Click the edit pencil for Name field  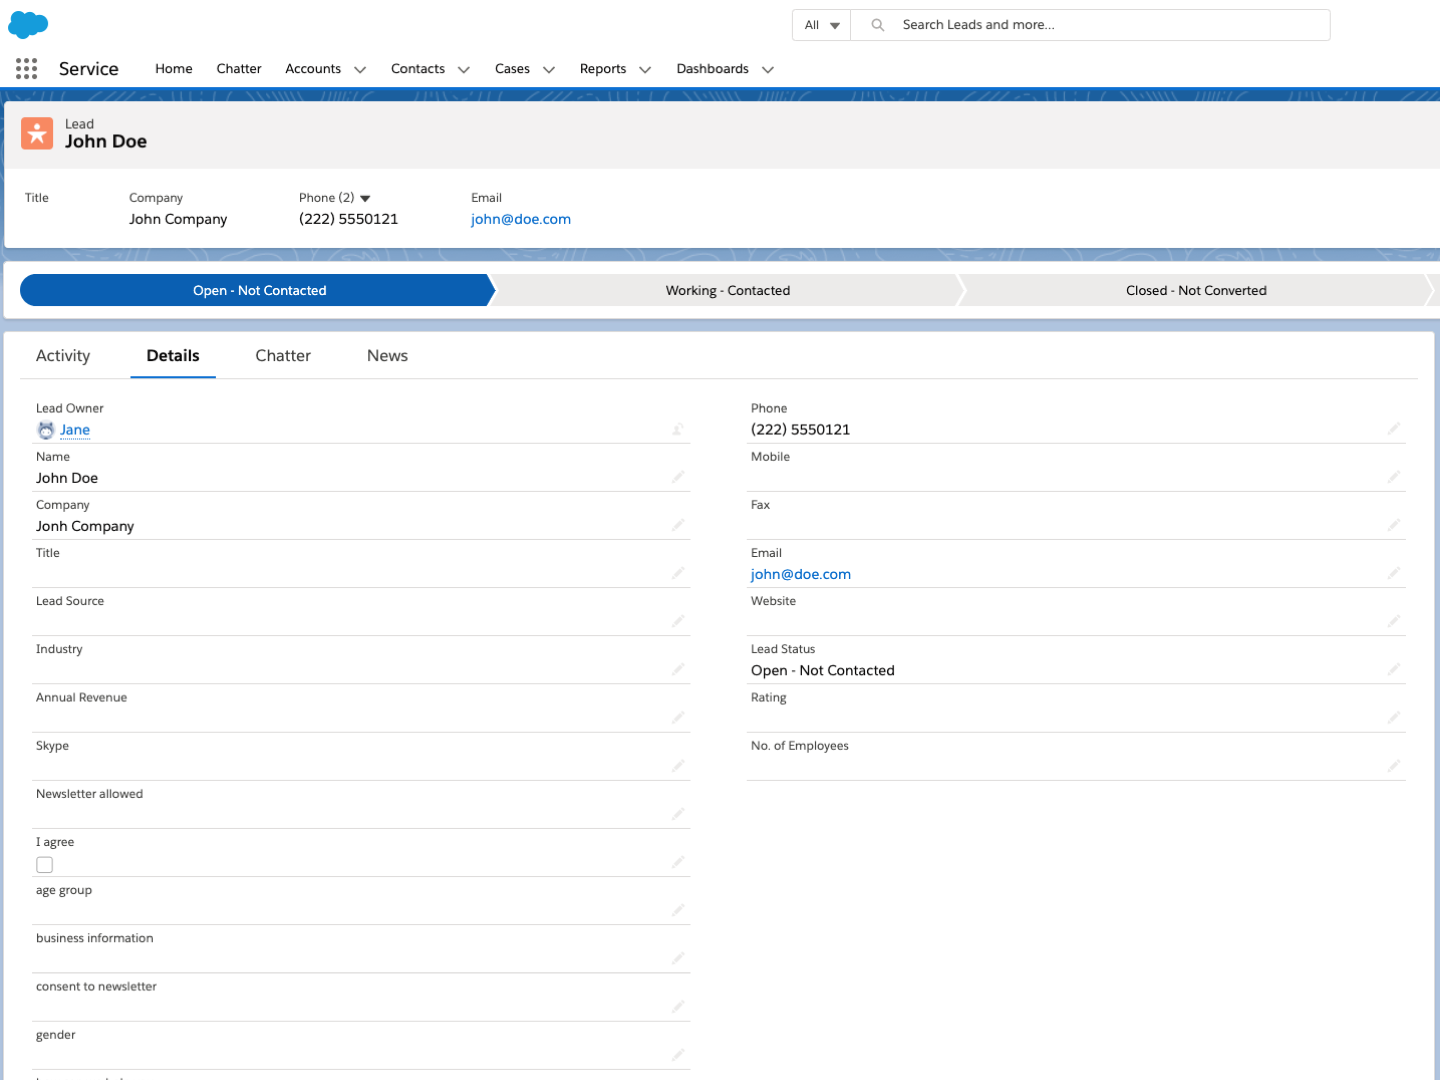point(678,477)
